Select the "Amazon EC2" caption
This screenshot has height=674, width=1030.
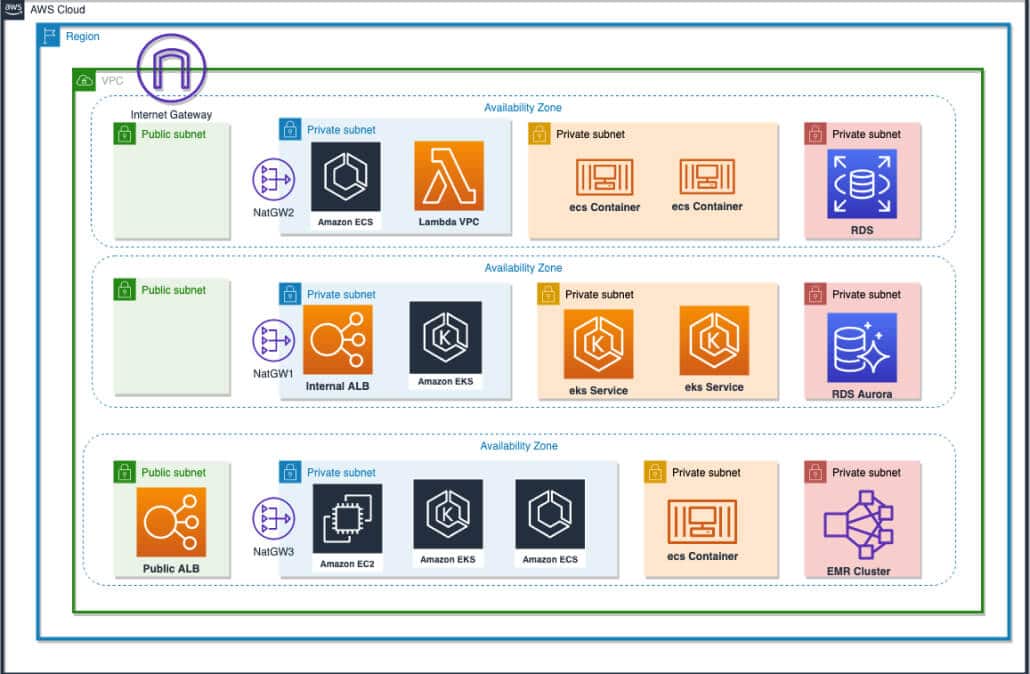tap(347, 564)
